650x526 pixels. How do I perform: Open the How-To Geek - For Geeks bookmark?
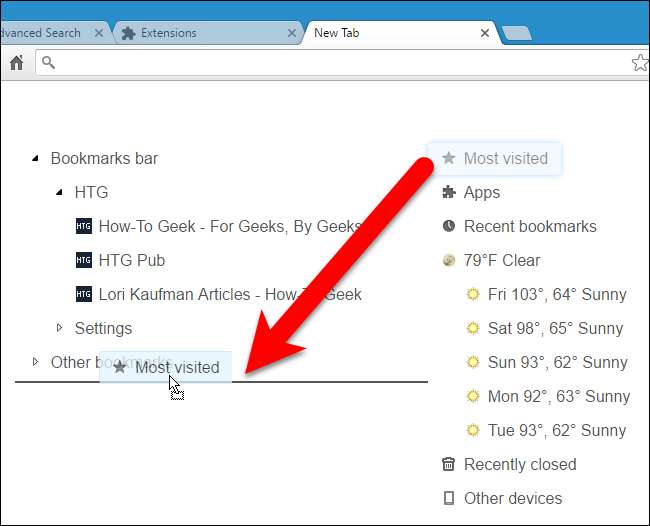point(229,226)
